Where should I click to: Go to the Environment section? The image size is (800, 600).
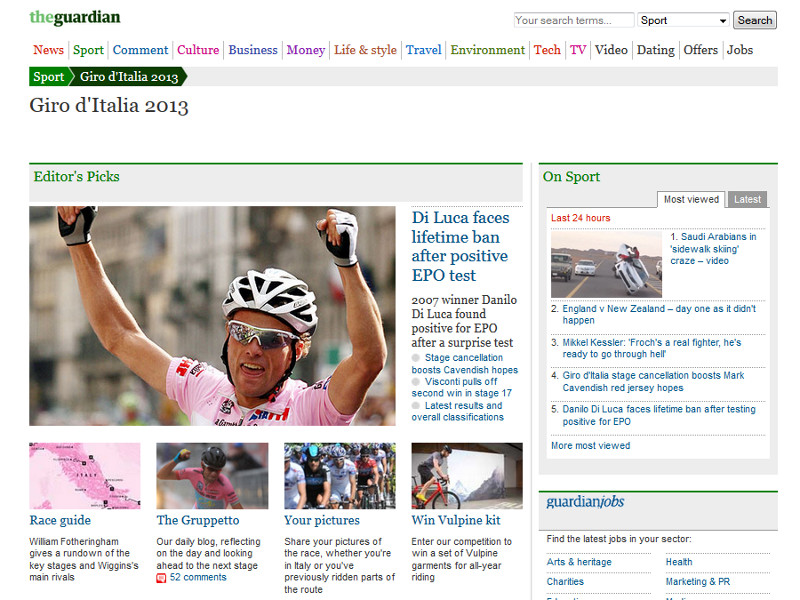point(487,50)
